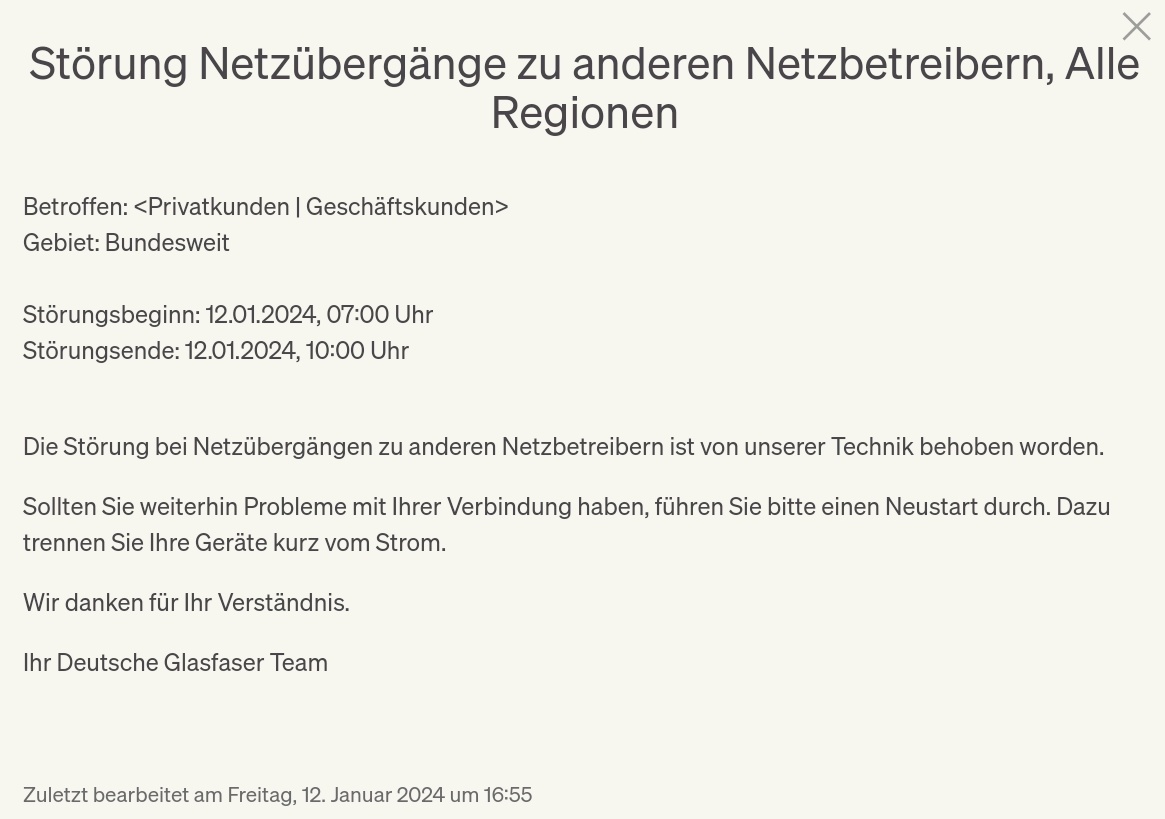The image size is (1165, 819).
Task: Click the 'Störungsbeginn:' label
Action: tap(111, 315)
